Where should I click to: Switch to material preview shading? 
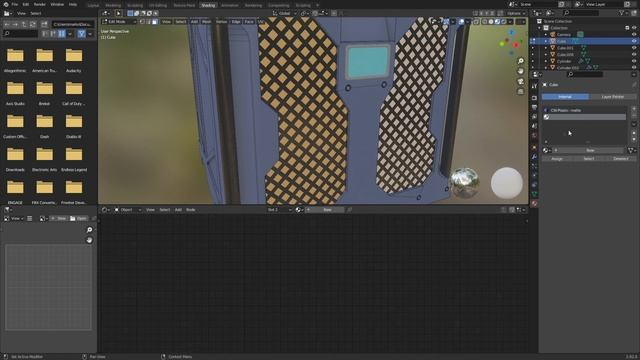(x=497, y=22)
